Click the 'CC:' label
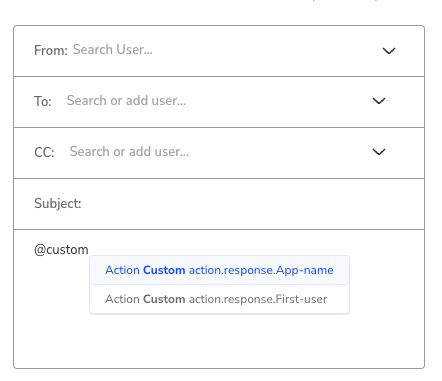 44,152
